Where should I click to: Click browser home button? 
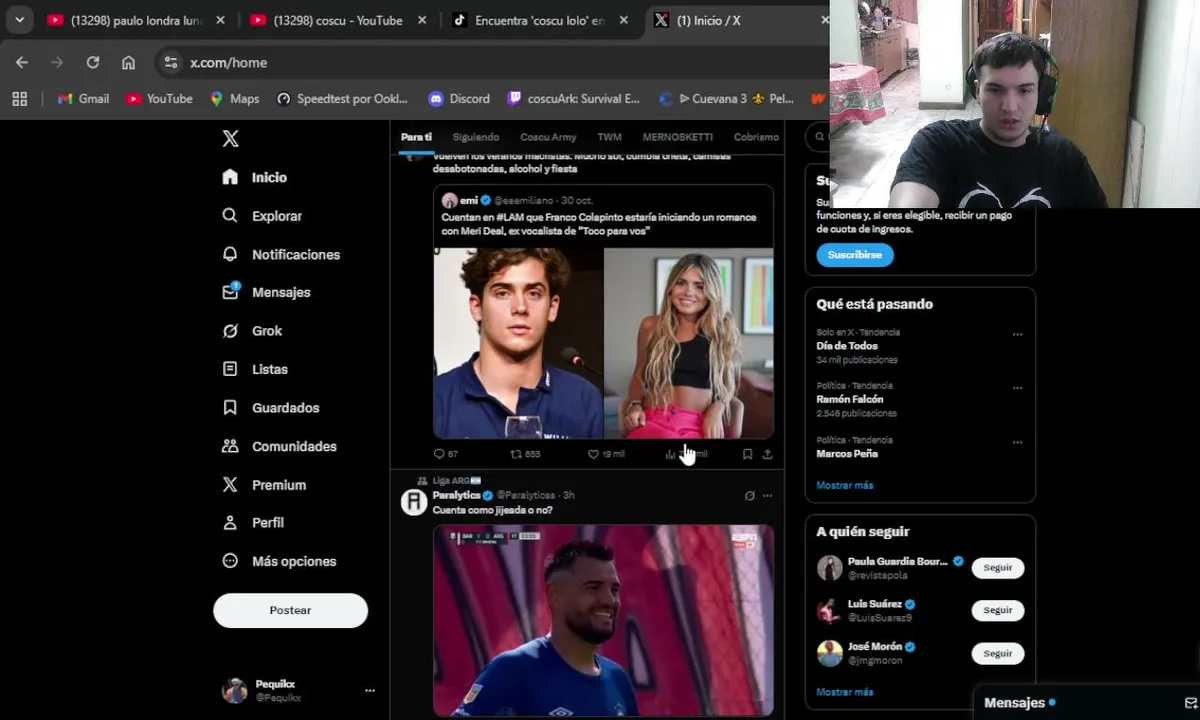pos(128,62)
